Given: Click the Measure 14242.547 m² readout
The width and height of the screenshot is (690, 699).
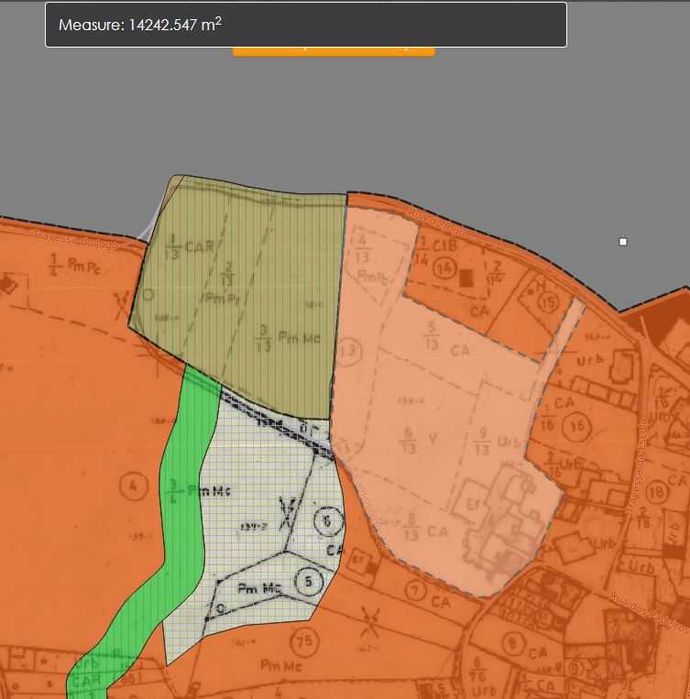Looking at the screenshot, I should [x=140, y=25].
